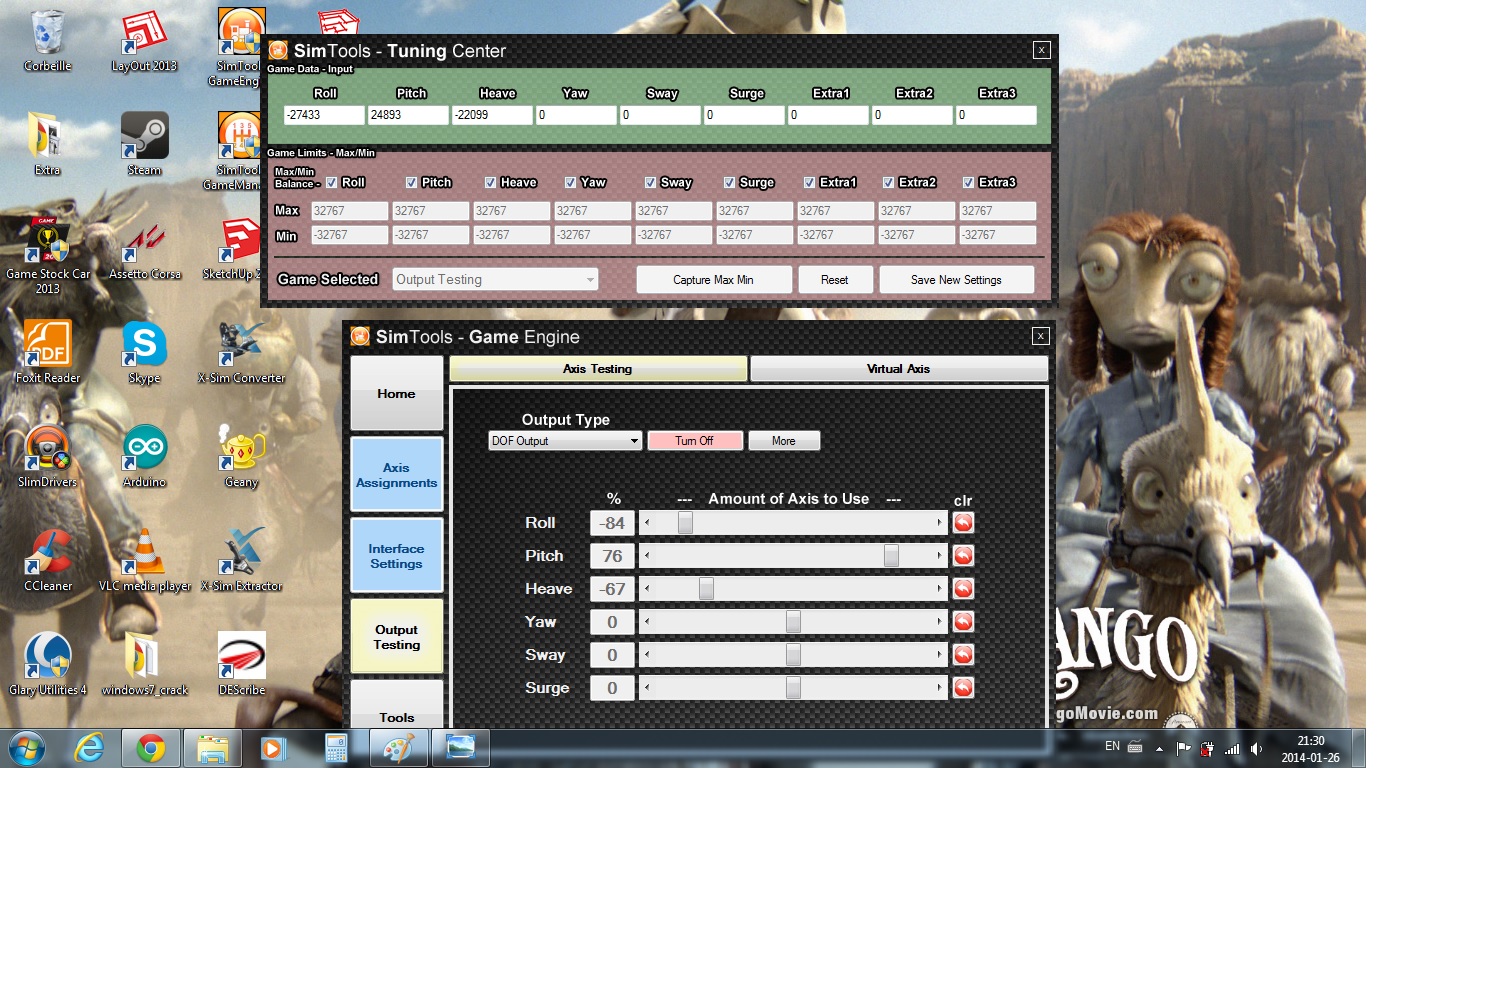
Task: Click the More button beside Turn Off
Action: point(784,441)
